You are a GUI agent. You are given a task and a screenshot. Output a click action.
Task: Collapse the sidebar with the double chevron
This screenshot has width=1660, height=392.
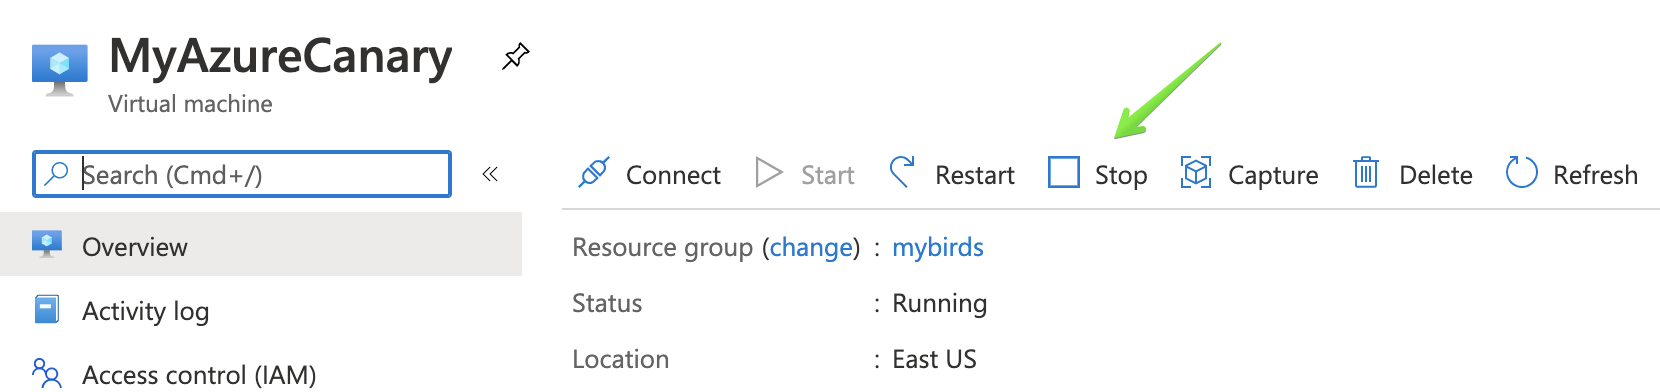[x=490, y=174]
